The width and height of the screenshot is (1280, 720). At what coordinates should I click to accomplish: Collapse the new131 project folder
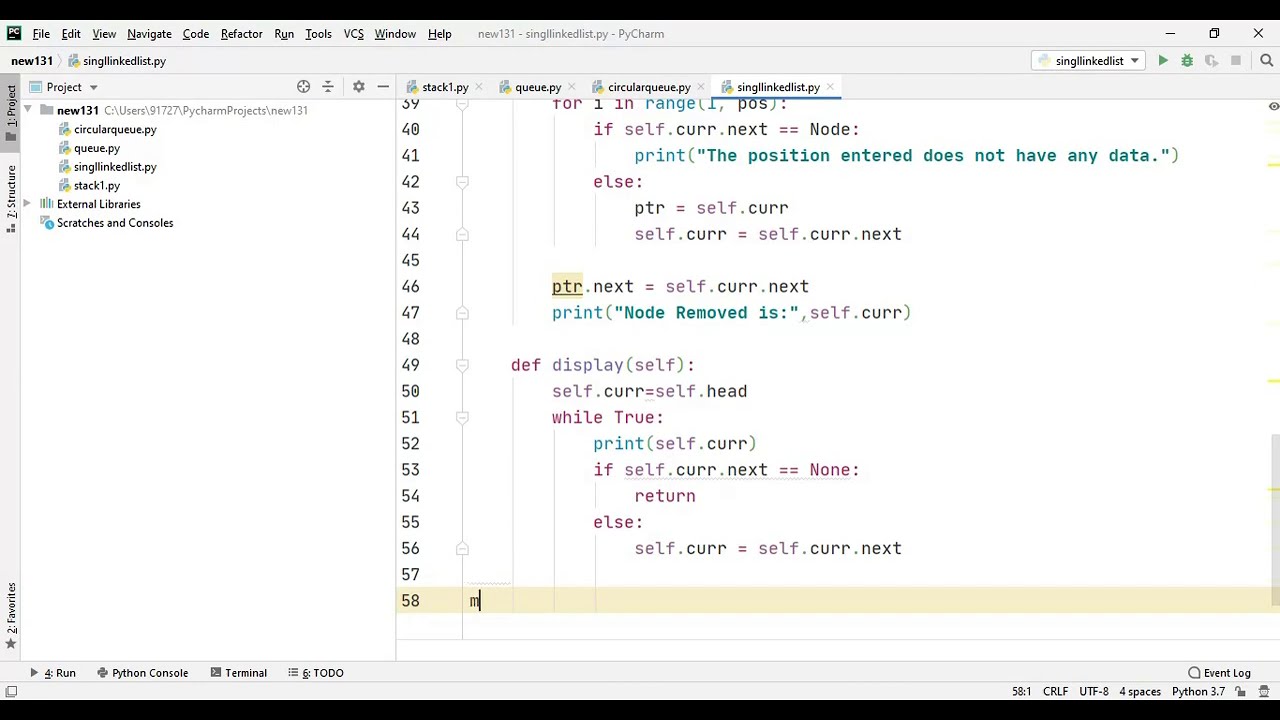pos(28,111)
